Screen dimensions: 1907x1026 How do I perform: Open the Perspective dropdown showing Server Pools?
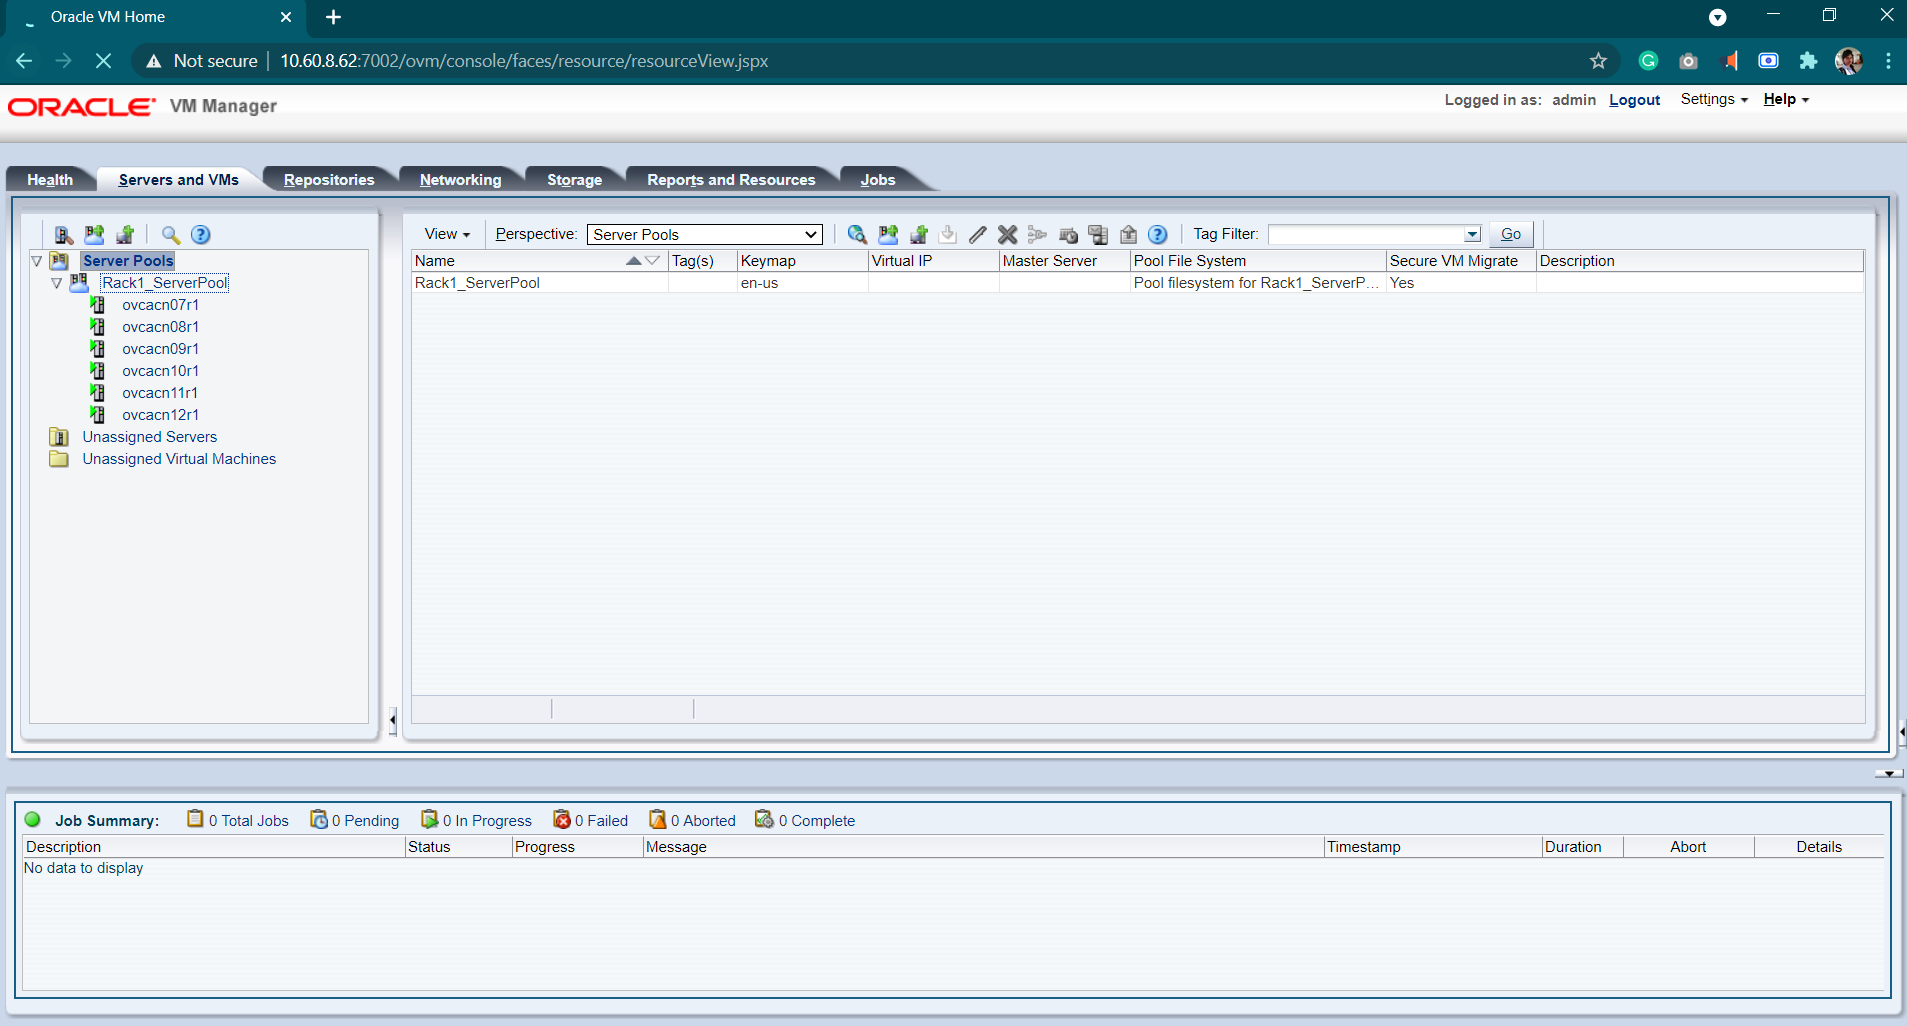[704, 235]
